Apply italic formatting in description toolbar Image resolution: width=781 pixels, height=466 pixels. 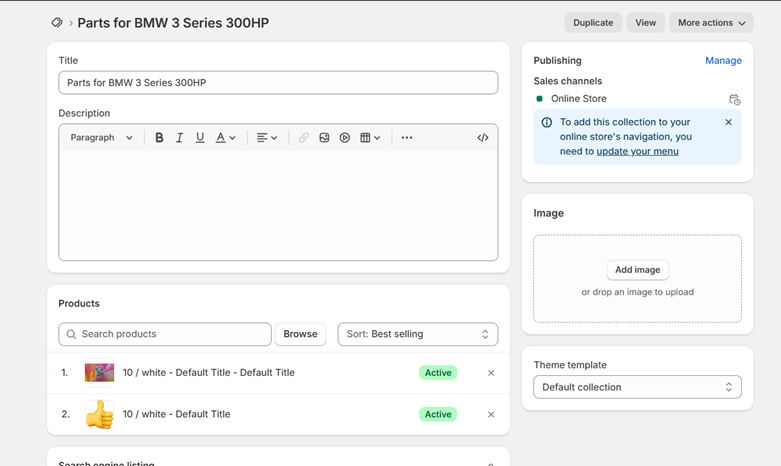click(x=180, y=138)
